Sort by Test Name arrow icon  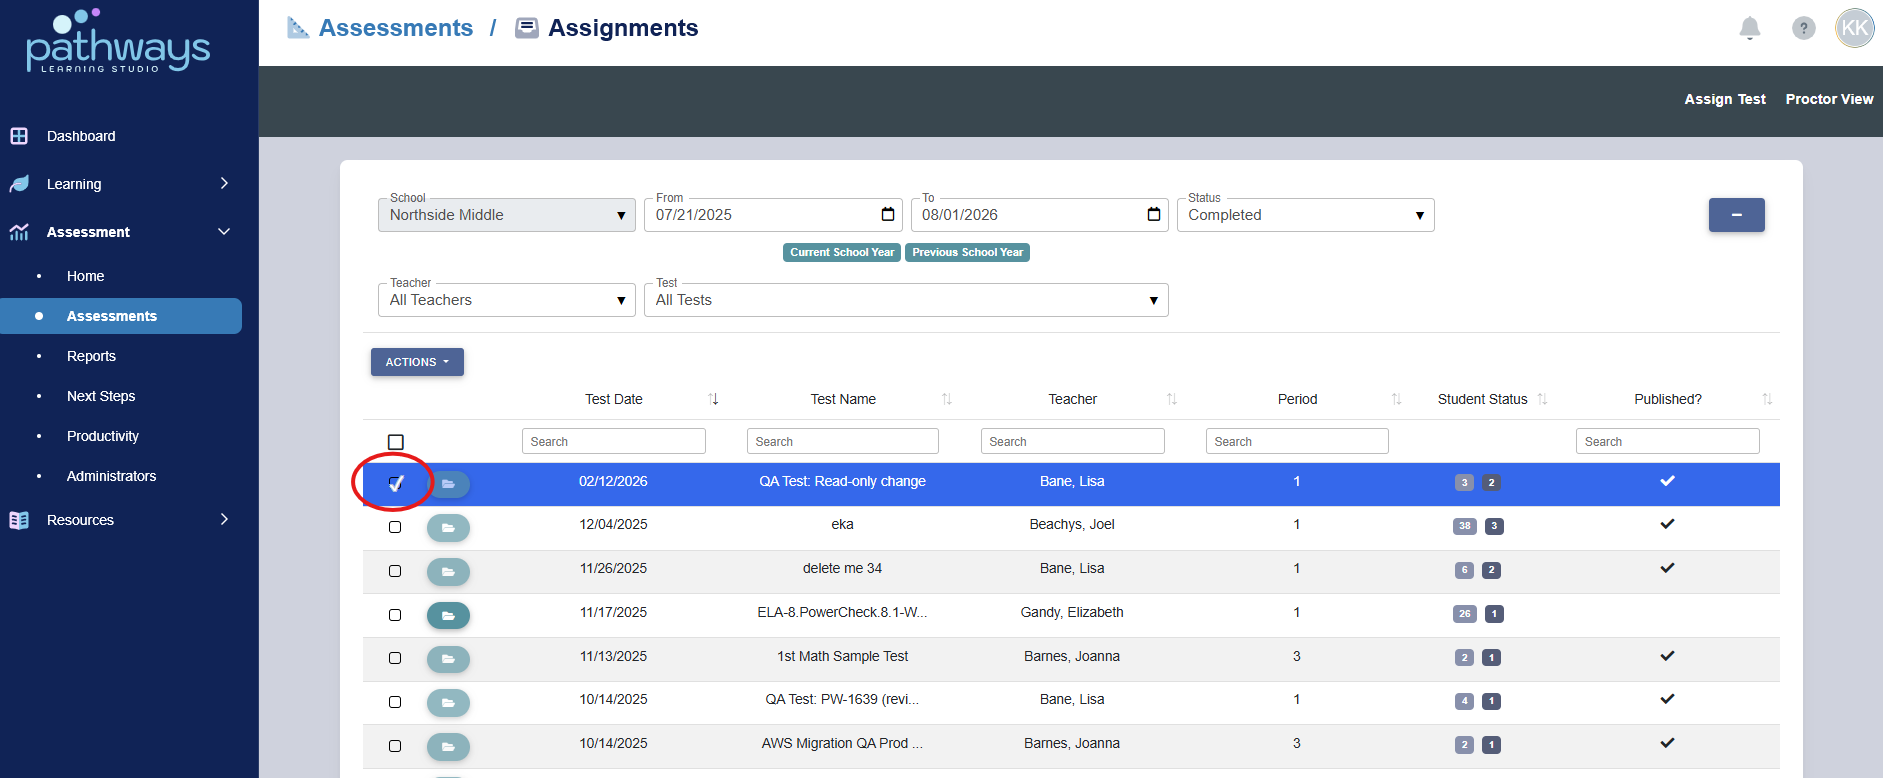pyautogui.click(x=947, y=399)
